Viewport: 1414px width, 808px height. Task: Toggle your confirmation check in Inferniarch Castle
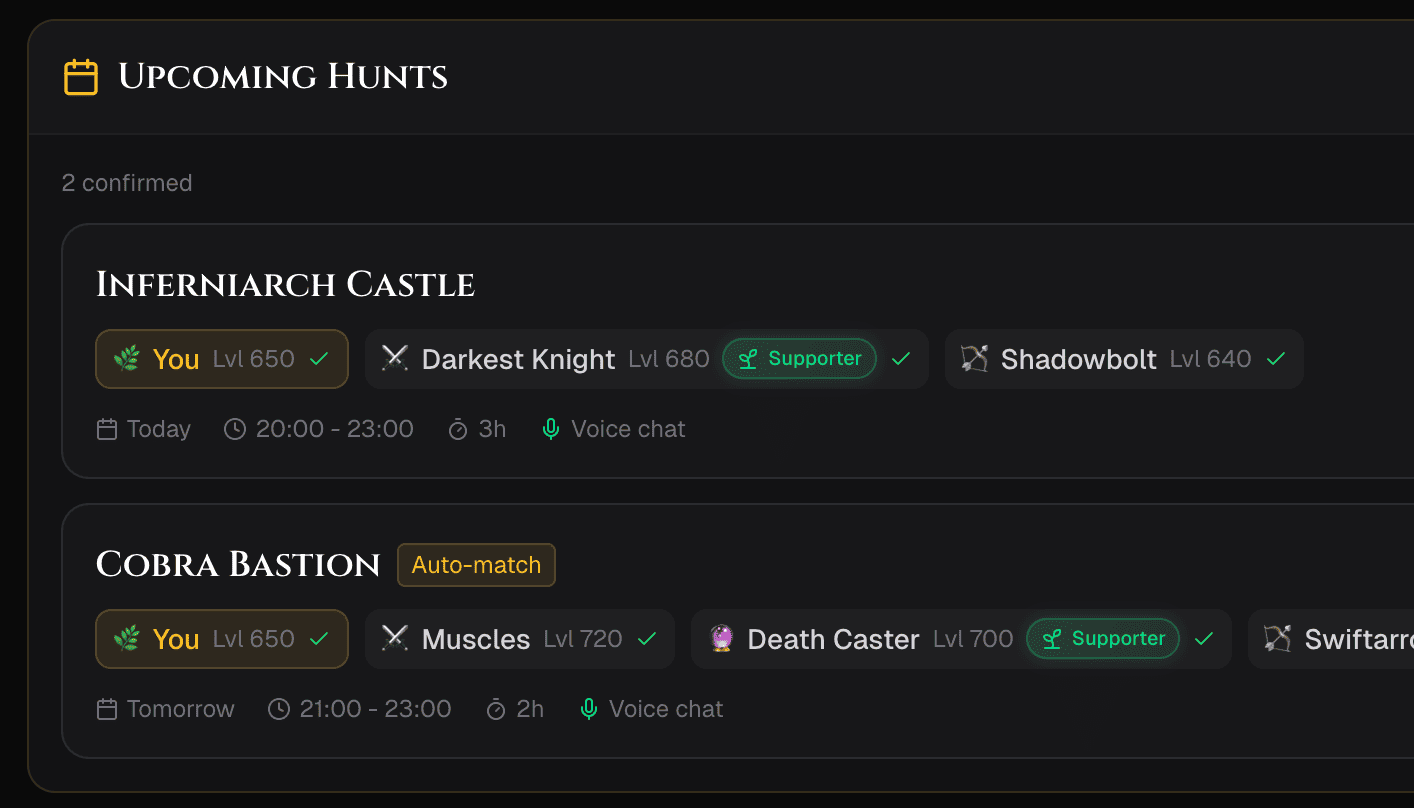320,358
